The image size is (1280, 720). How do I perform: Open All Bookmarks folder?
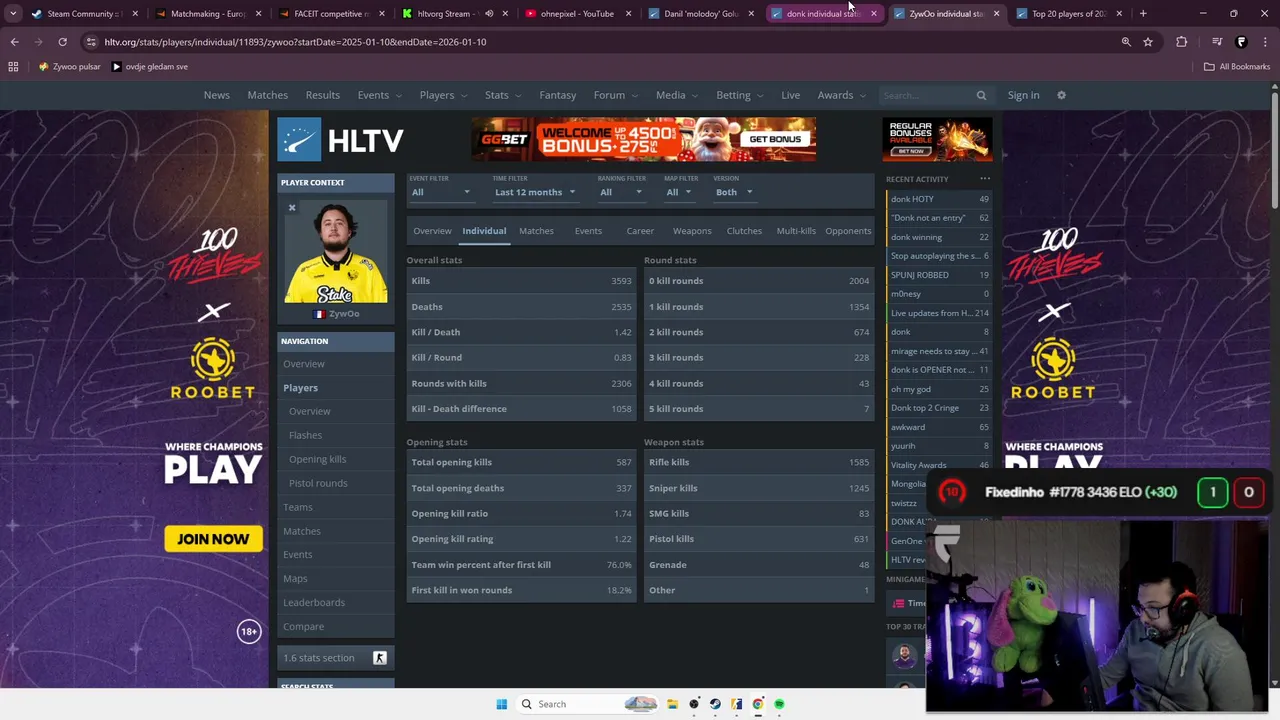coord(1237,67)
